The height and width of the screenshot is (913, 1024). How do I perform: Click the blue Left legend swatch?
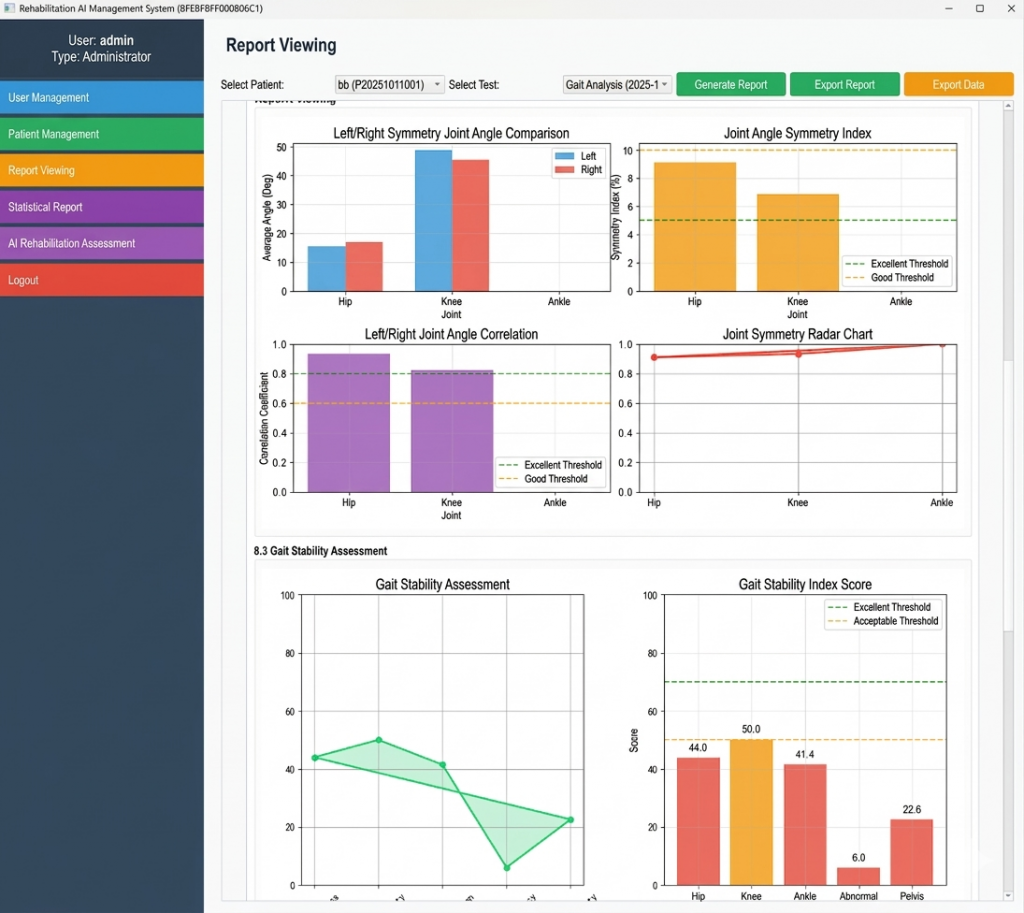click(x=565, y=157)
